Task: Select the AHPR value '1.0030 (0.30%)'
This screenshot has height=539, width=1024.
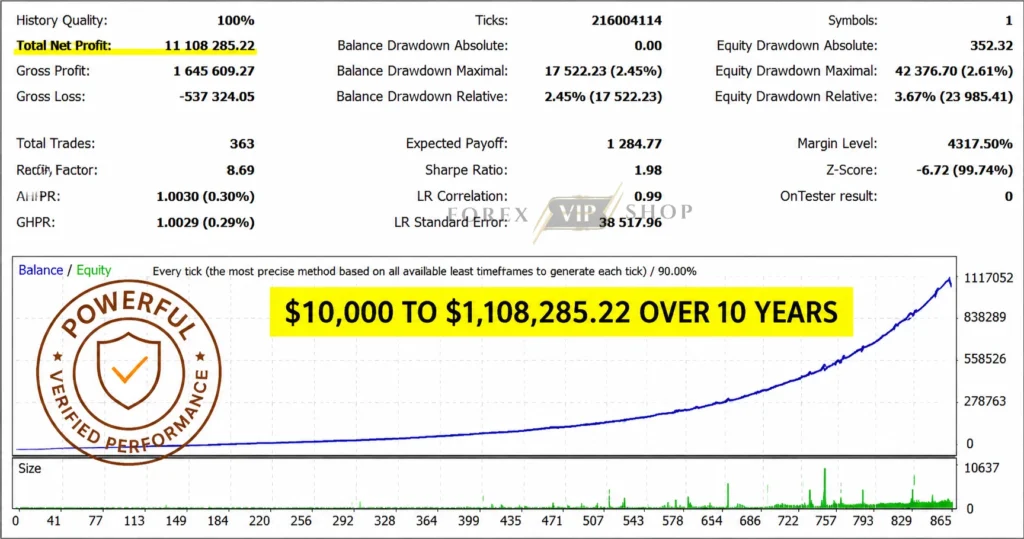Action: pos(206,196)
